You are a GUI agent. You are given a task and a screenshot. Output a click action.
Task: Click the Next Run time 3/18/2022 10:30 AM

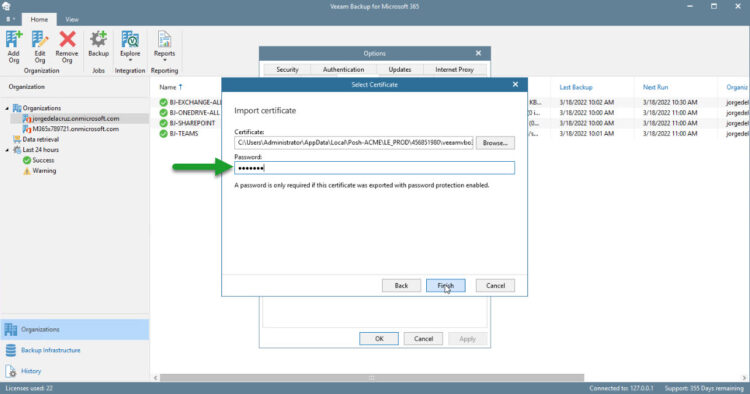click(x=670, y=102)
